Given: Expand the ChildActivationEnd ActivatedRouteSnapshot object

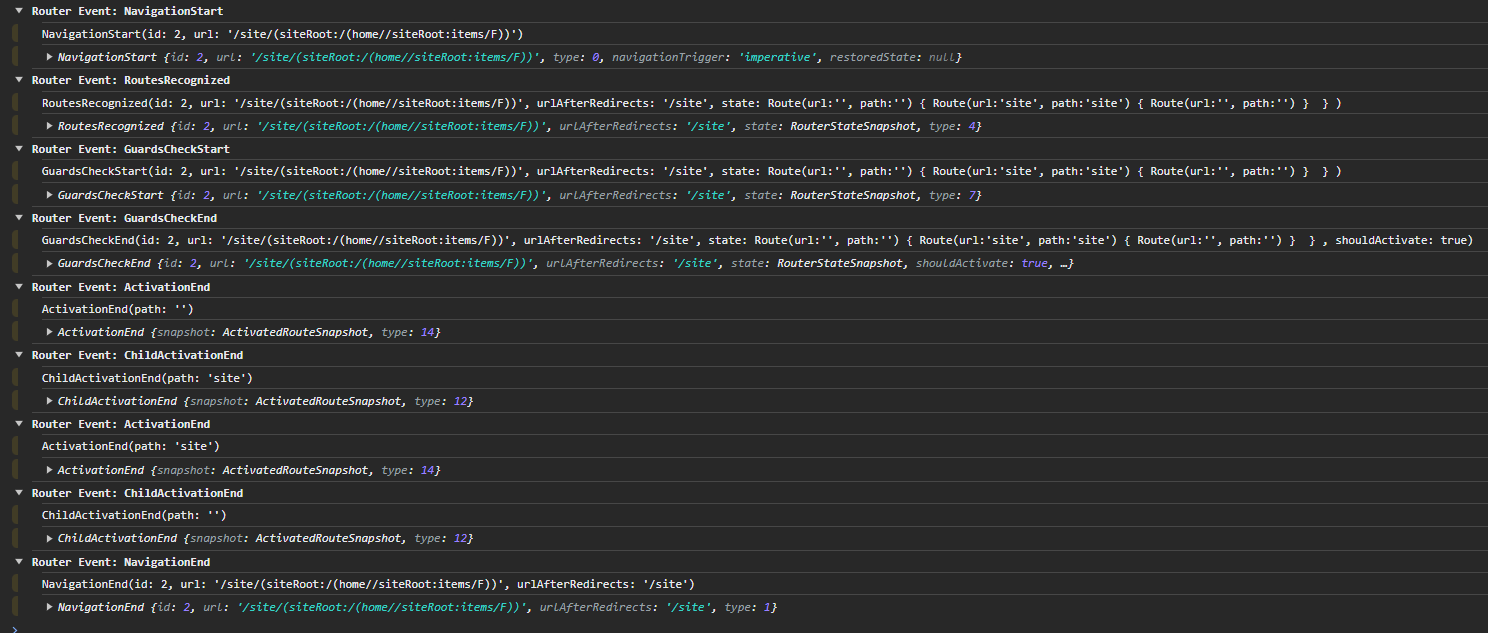Looking at the screenshot, I should point(49,400).
